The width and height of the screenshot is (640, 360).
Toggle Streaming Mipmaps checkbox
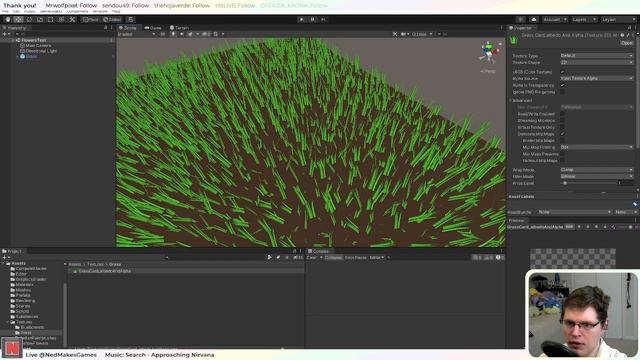pos(562,121)
